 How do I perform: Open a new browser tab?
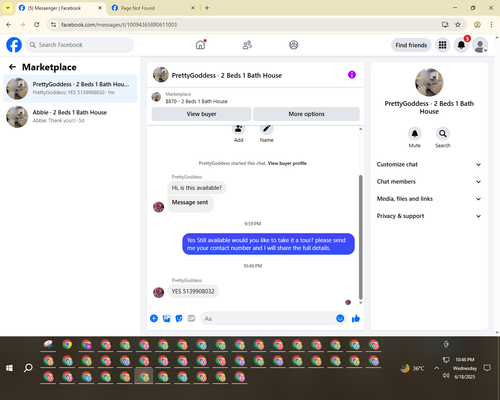[x=207, y=8]
